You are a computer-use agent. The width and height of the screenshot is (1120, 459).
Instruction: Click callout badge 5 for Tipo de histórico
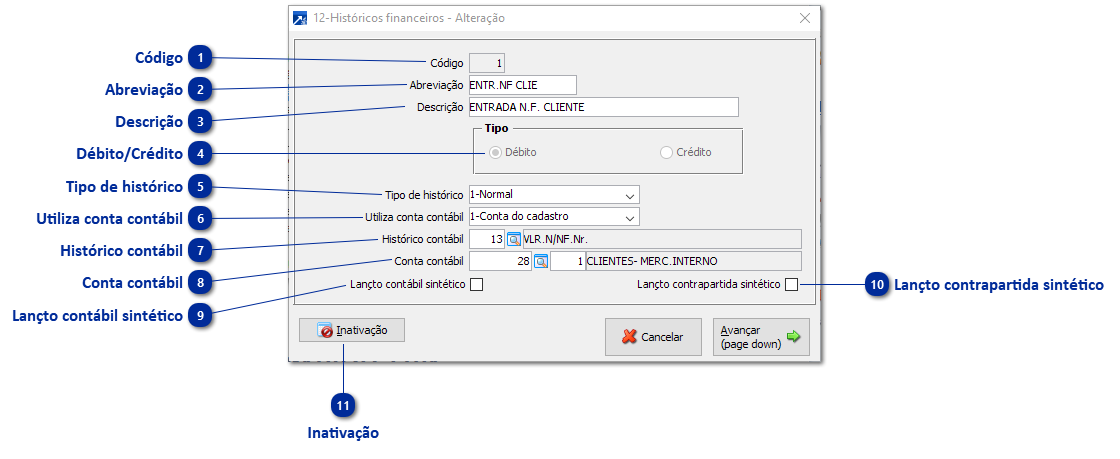tap(201, 187)
